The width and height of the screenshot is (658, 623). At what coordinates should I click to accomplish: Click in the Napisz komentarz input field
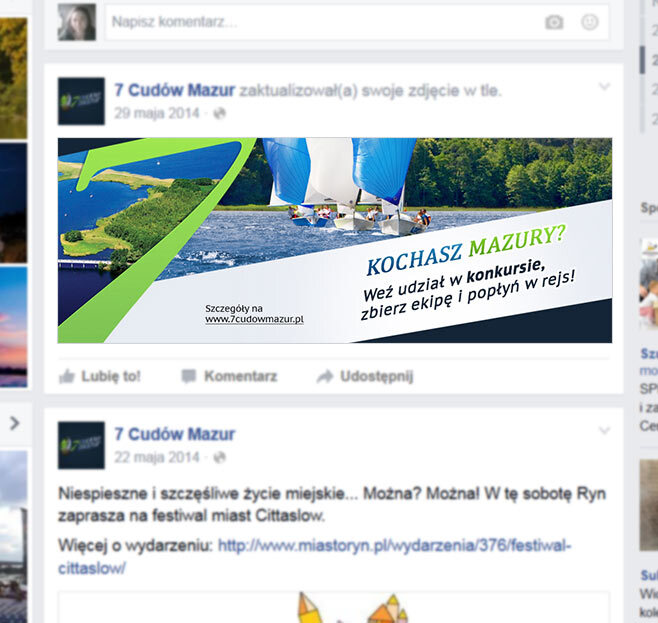[x=357, y=22]
